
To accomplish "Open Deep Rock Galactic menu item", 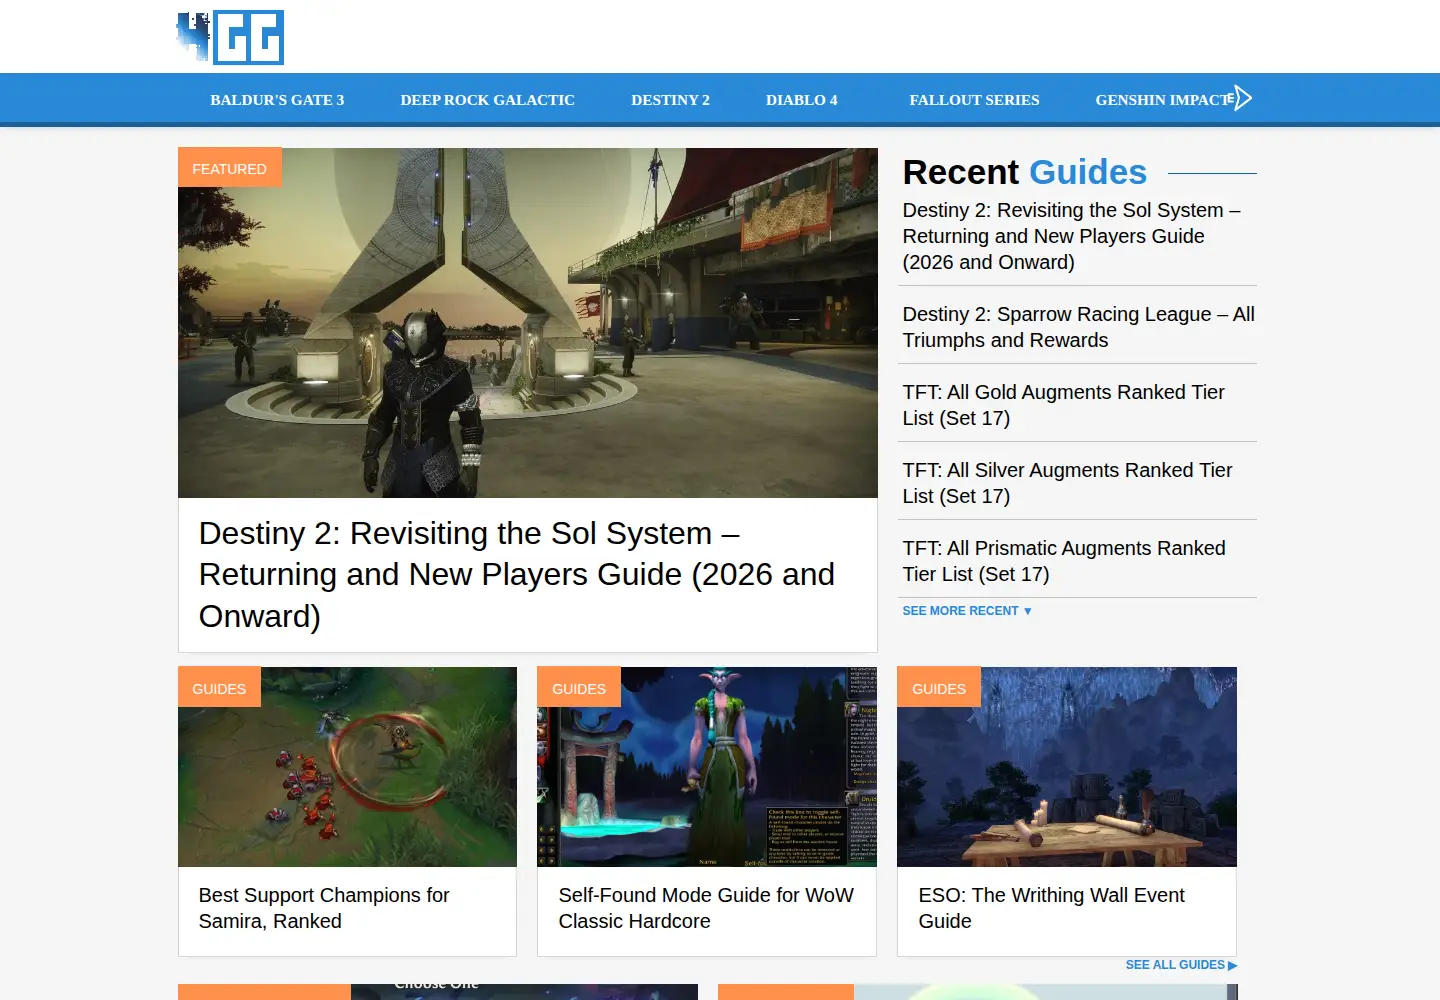I will (487, 100).
